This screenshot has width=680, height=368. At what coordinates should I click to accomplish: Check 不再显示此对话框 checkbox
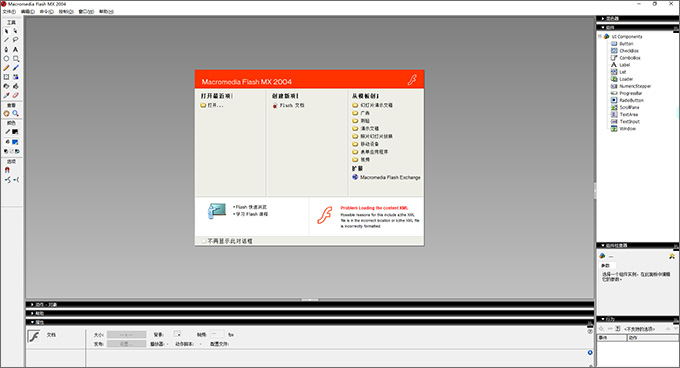(204, 241)
